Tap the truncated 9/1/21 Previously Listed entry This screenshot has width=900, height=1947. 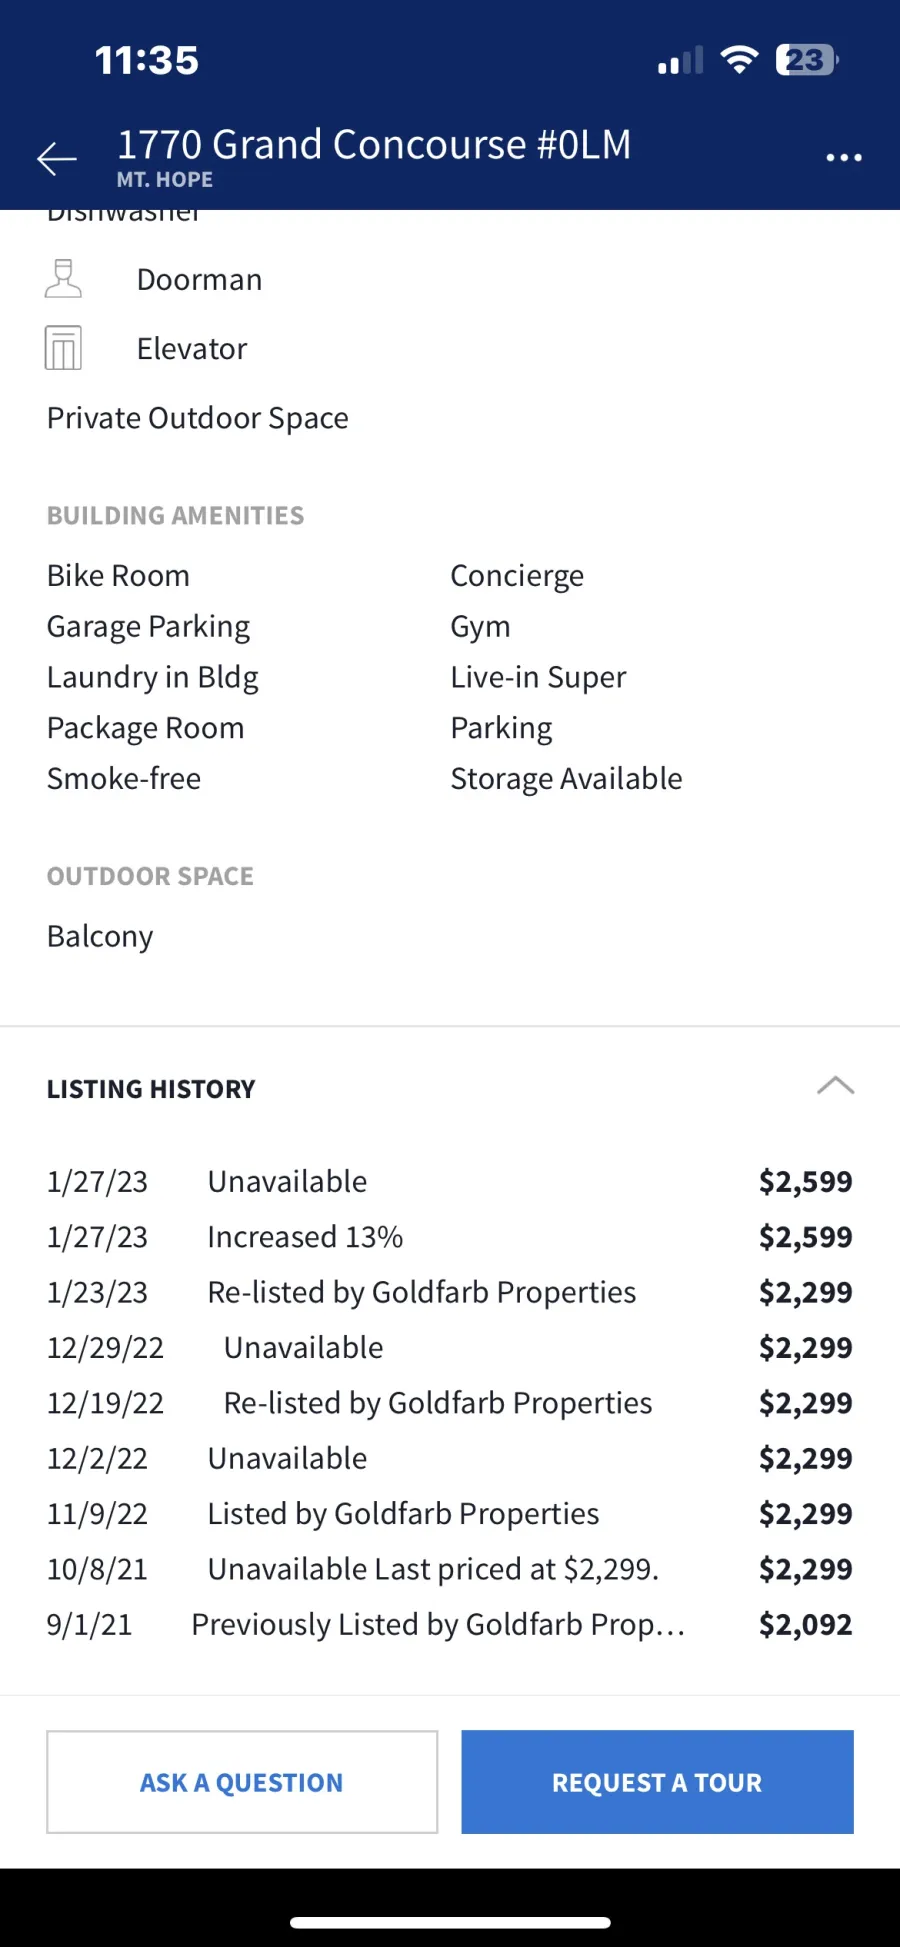[x=438, y=1624]
